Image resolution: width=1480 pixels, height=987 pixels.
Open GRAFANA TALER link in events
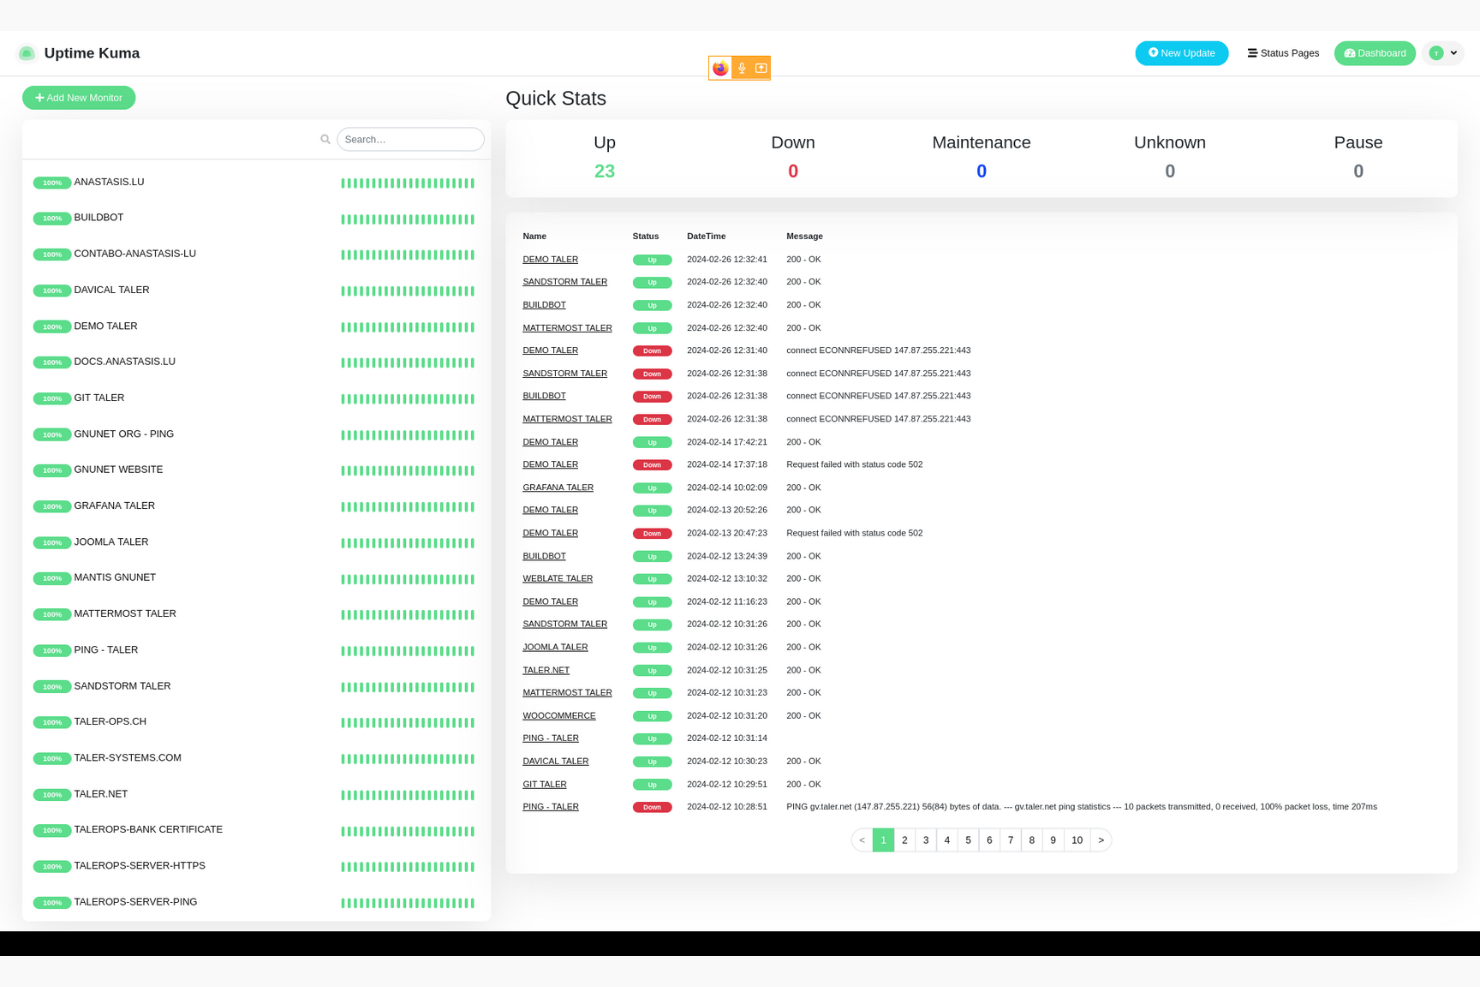point(558,488)
